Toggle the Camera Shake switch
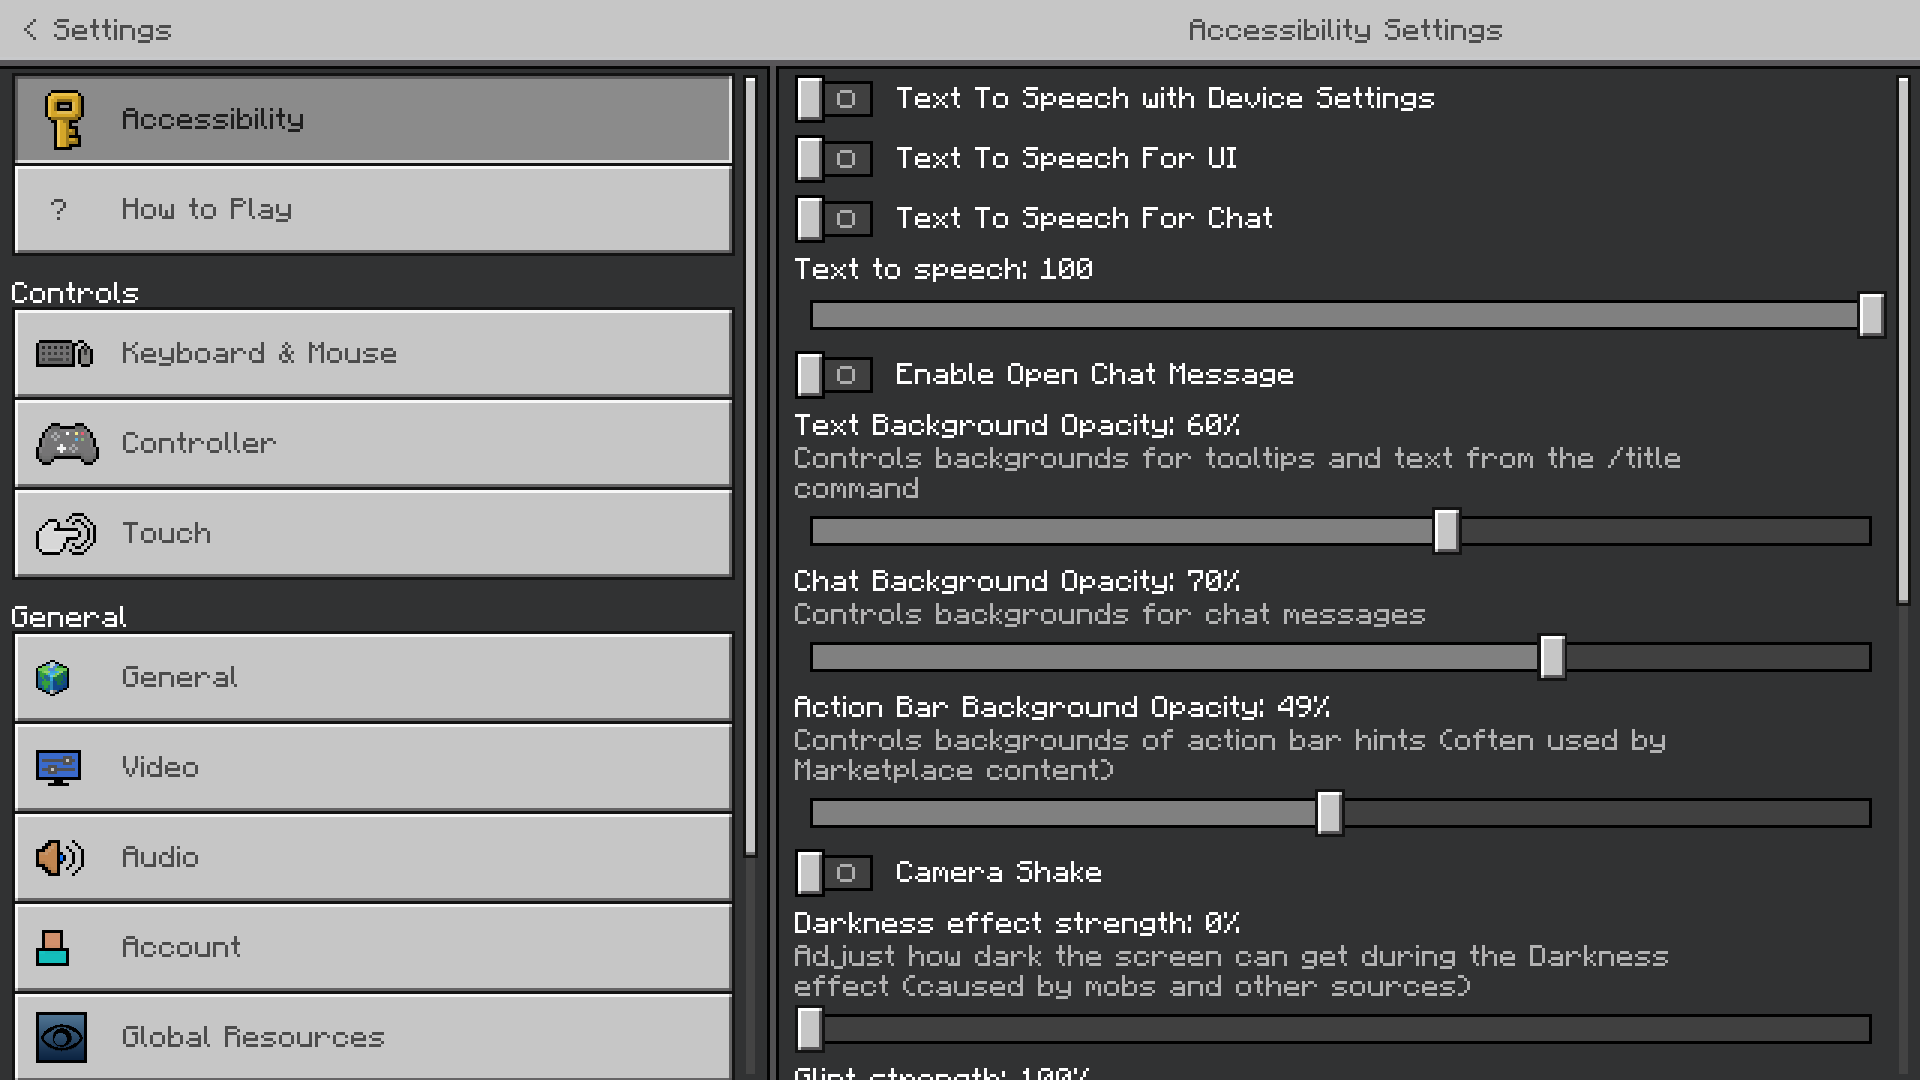Image resolution: width=1920 pixels, height=1080 pixels. click(x=834, y=873)
